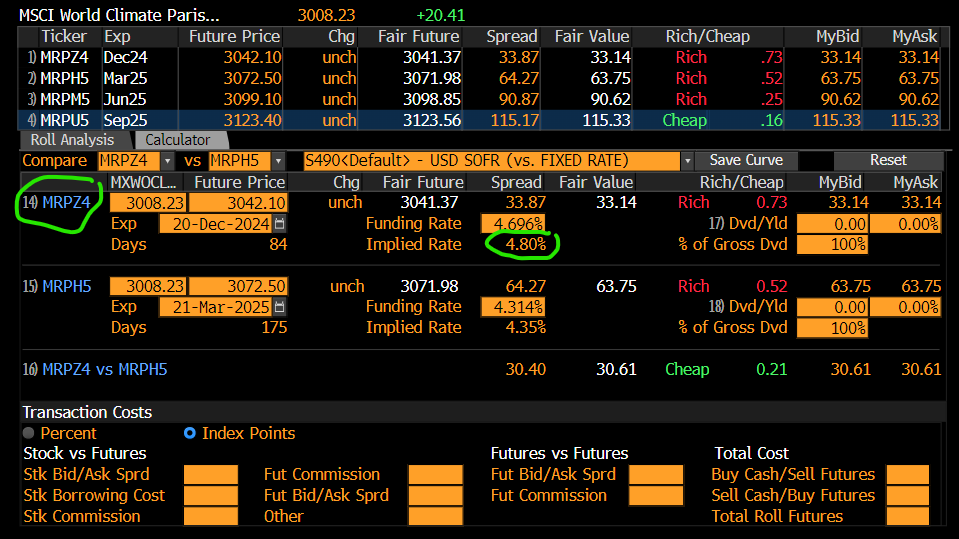The image size is (959, 539).
Task: Select the Index Points radio button
Action: pyautogui.click(x=190, y=433)
